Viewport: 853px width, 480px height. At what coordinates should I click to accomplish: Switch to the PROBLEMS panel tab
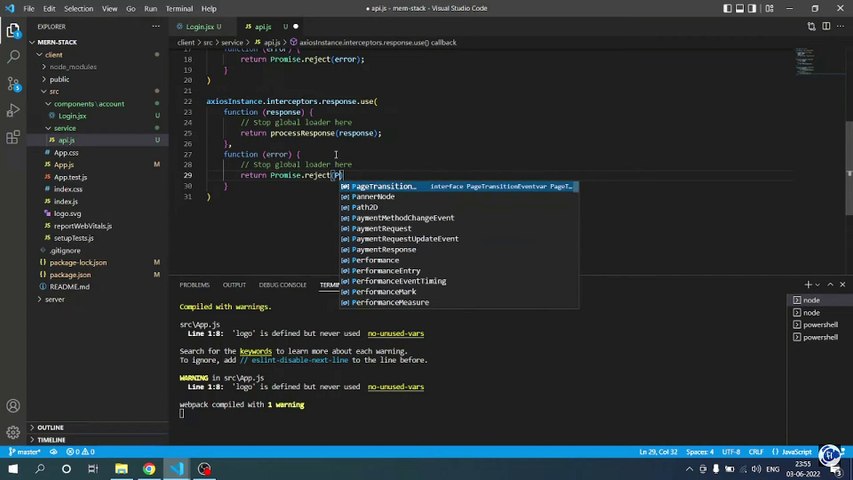click(x=194, y=285)
